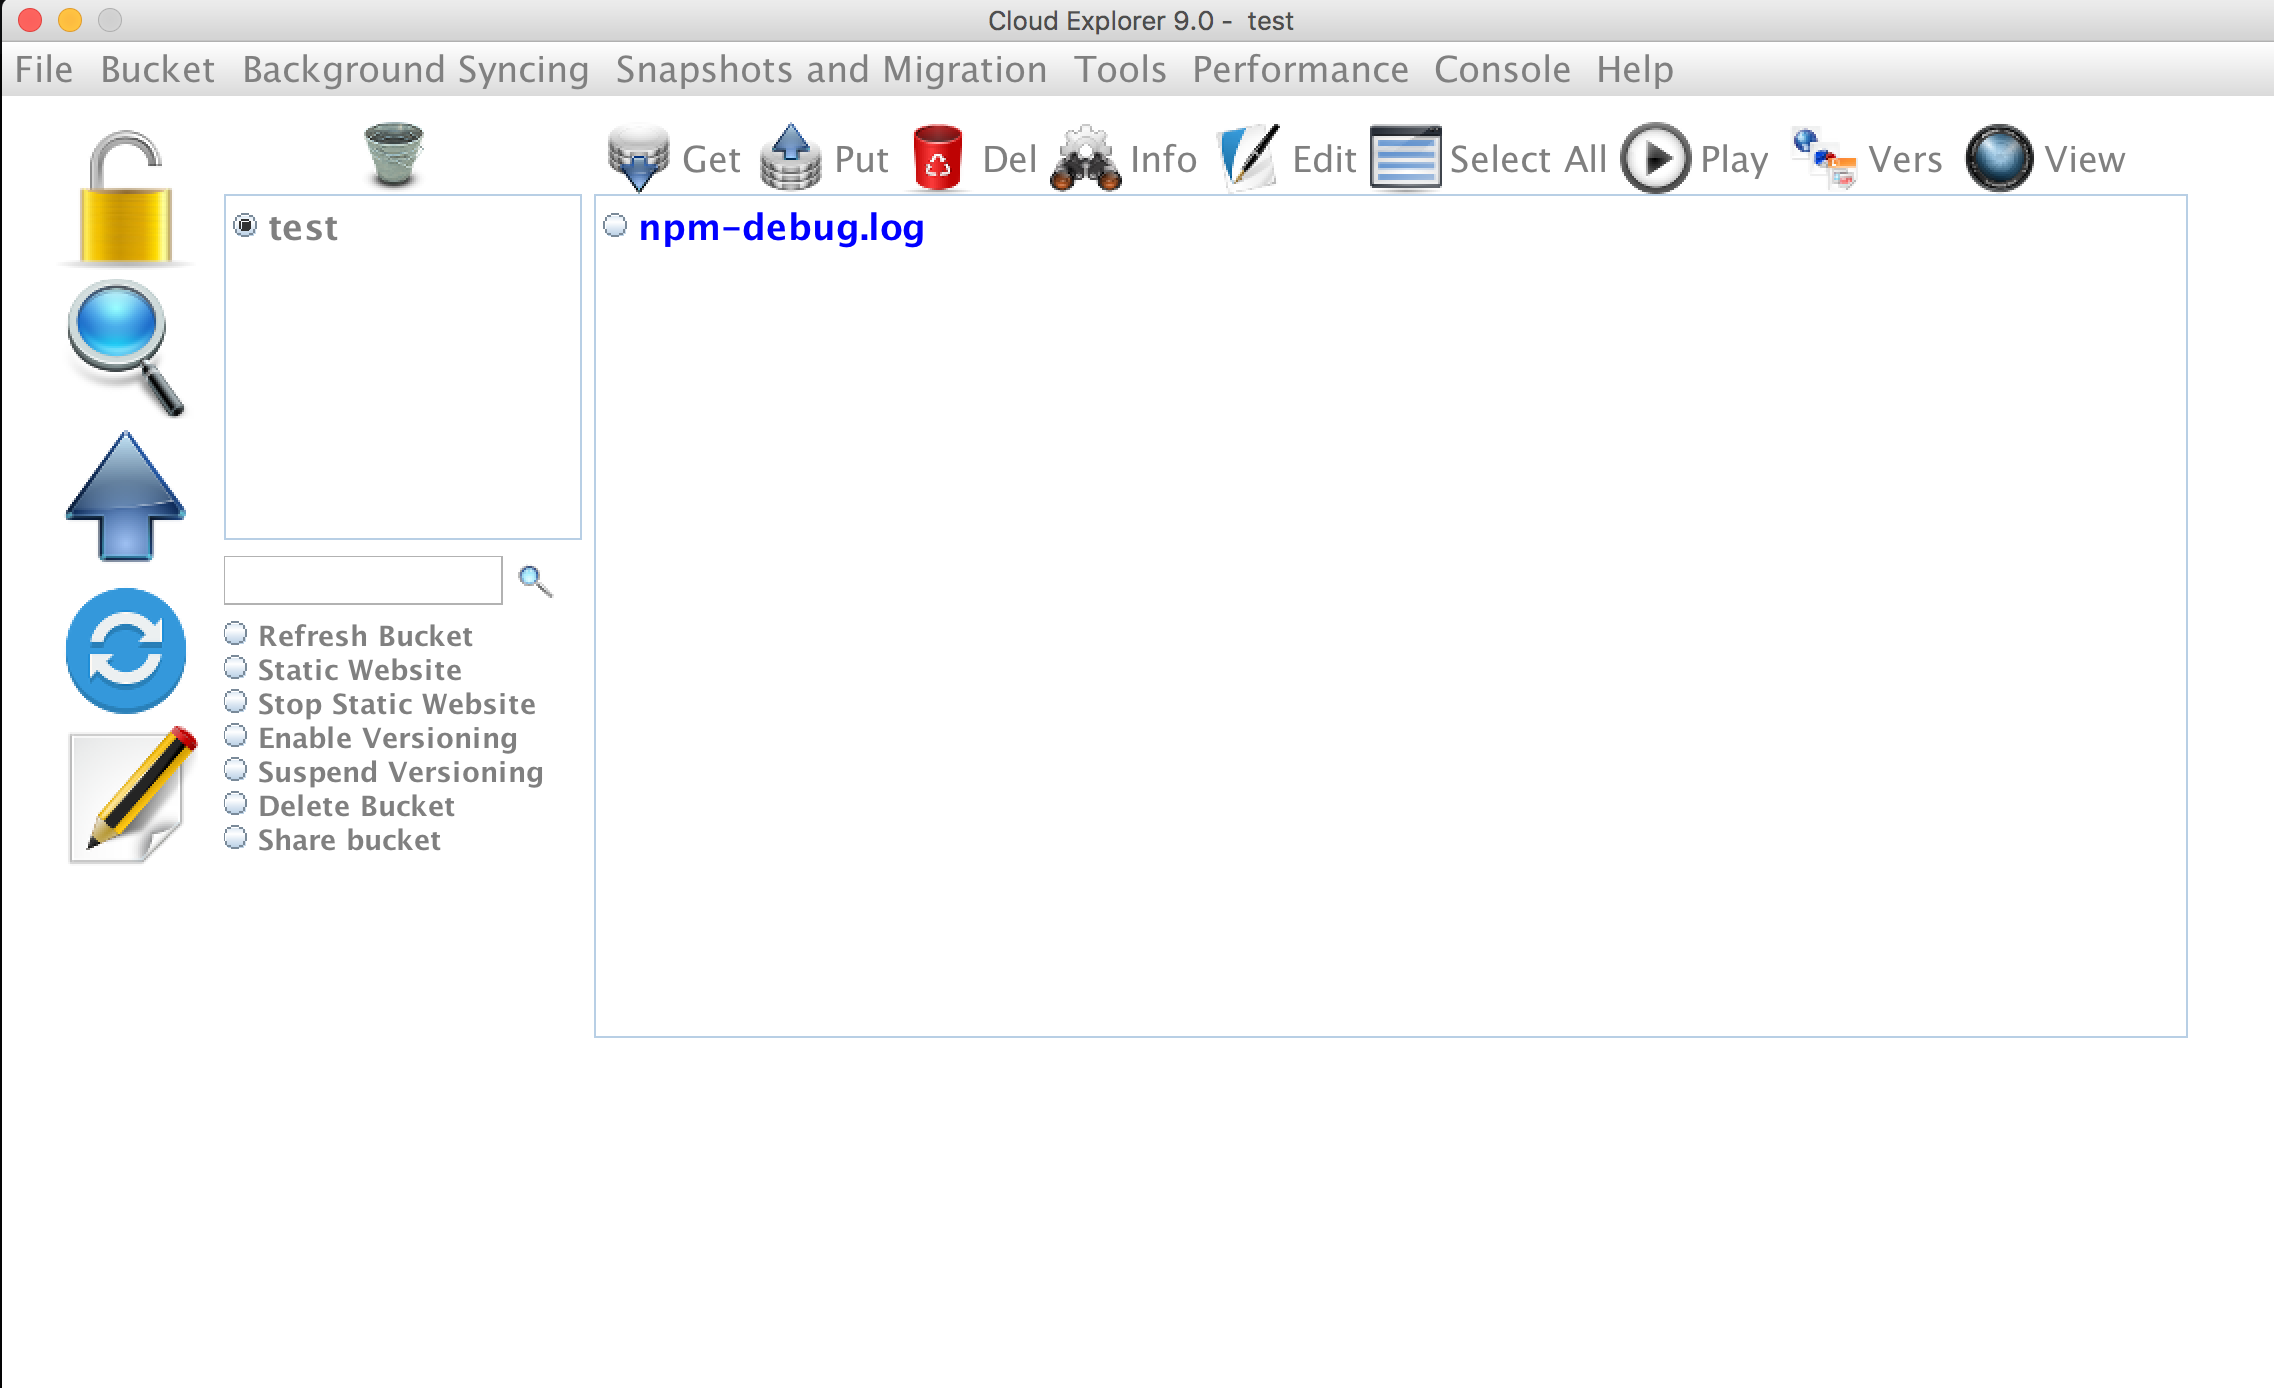Click the blue circular sync icon

click(126, 650)
